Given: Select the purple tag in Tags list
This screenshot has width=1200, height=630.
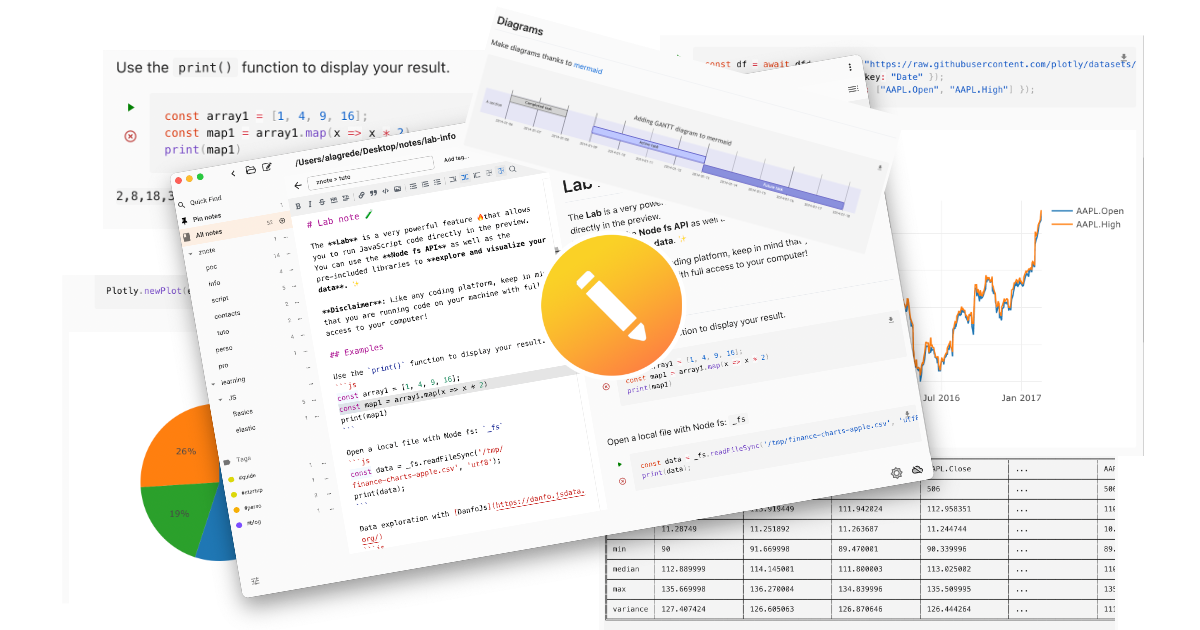Looking at the screenshot, I should (x=239, y=525).
